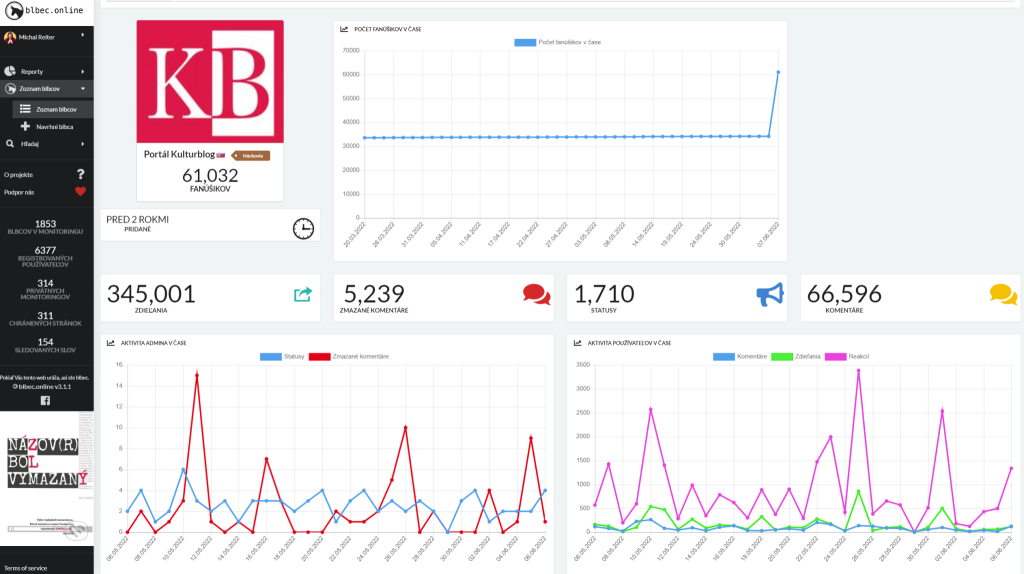
Task: Click the blue Počet fanúšikov legend swatch
Action: [x=525, y=42]
